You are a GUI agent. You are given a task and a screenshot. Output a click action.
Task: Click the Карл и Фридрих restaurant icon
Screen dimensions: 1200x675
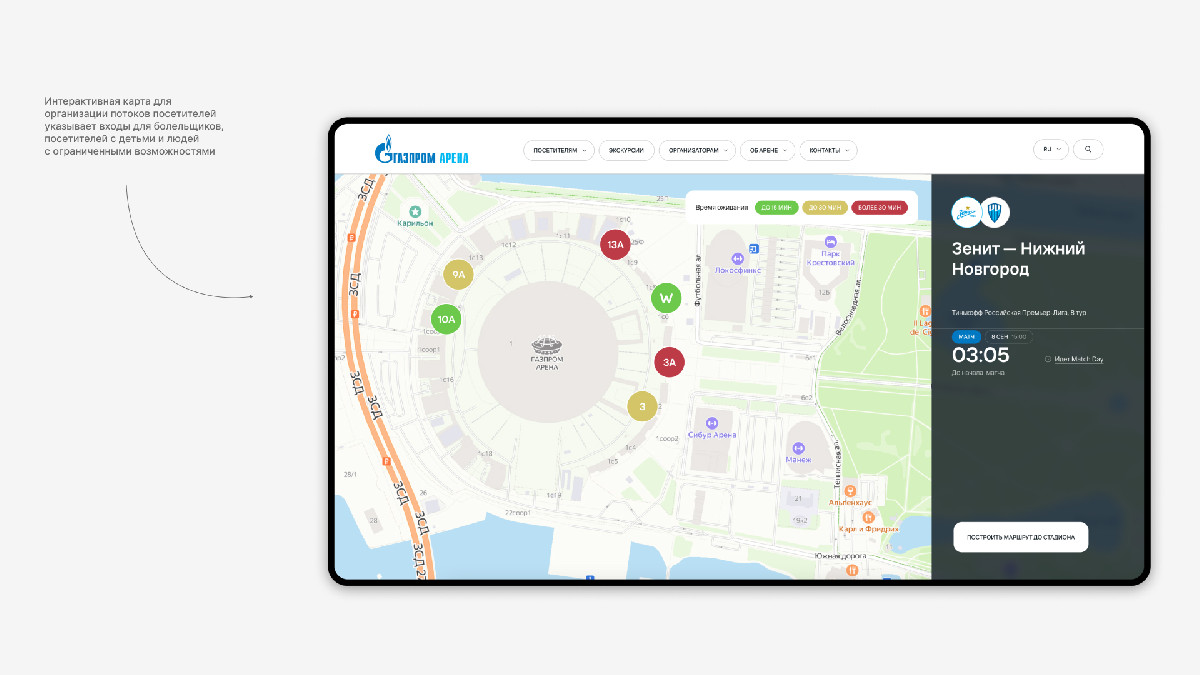point(870,517)
